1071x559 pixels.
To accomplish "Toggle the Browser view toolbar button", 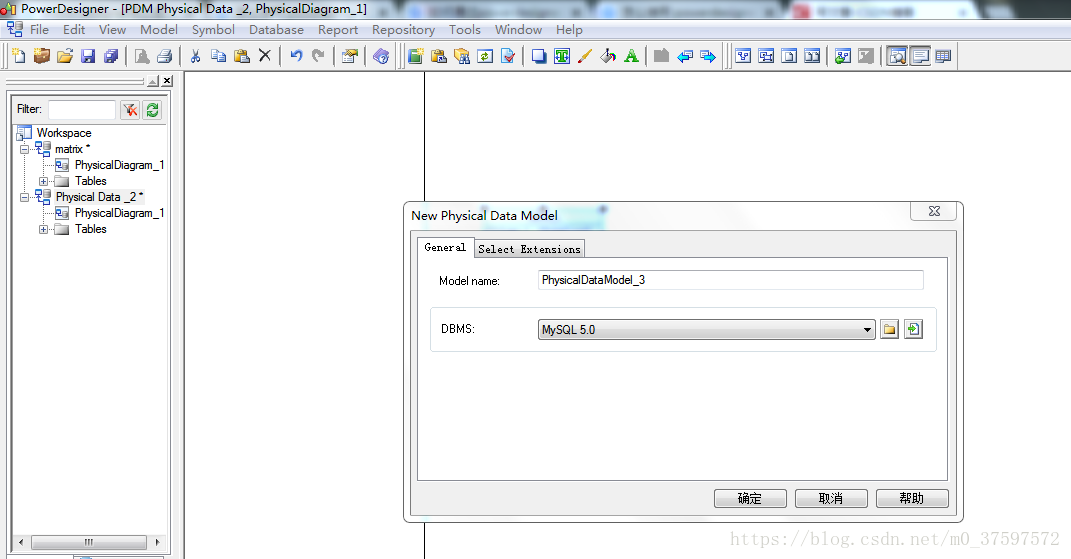I will pyautogui.click(x=897, y=56).
